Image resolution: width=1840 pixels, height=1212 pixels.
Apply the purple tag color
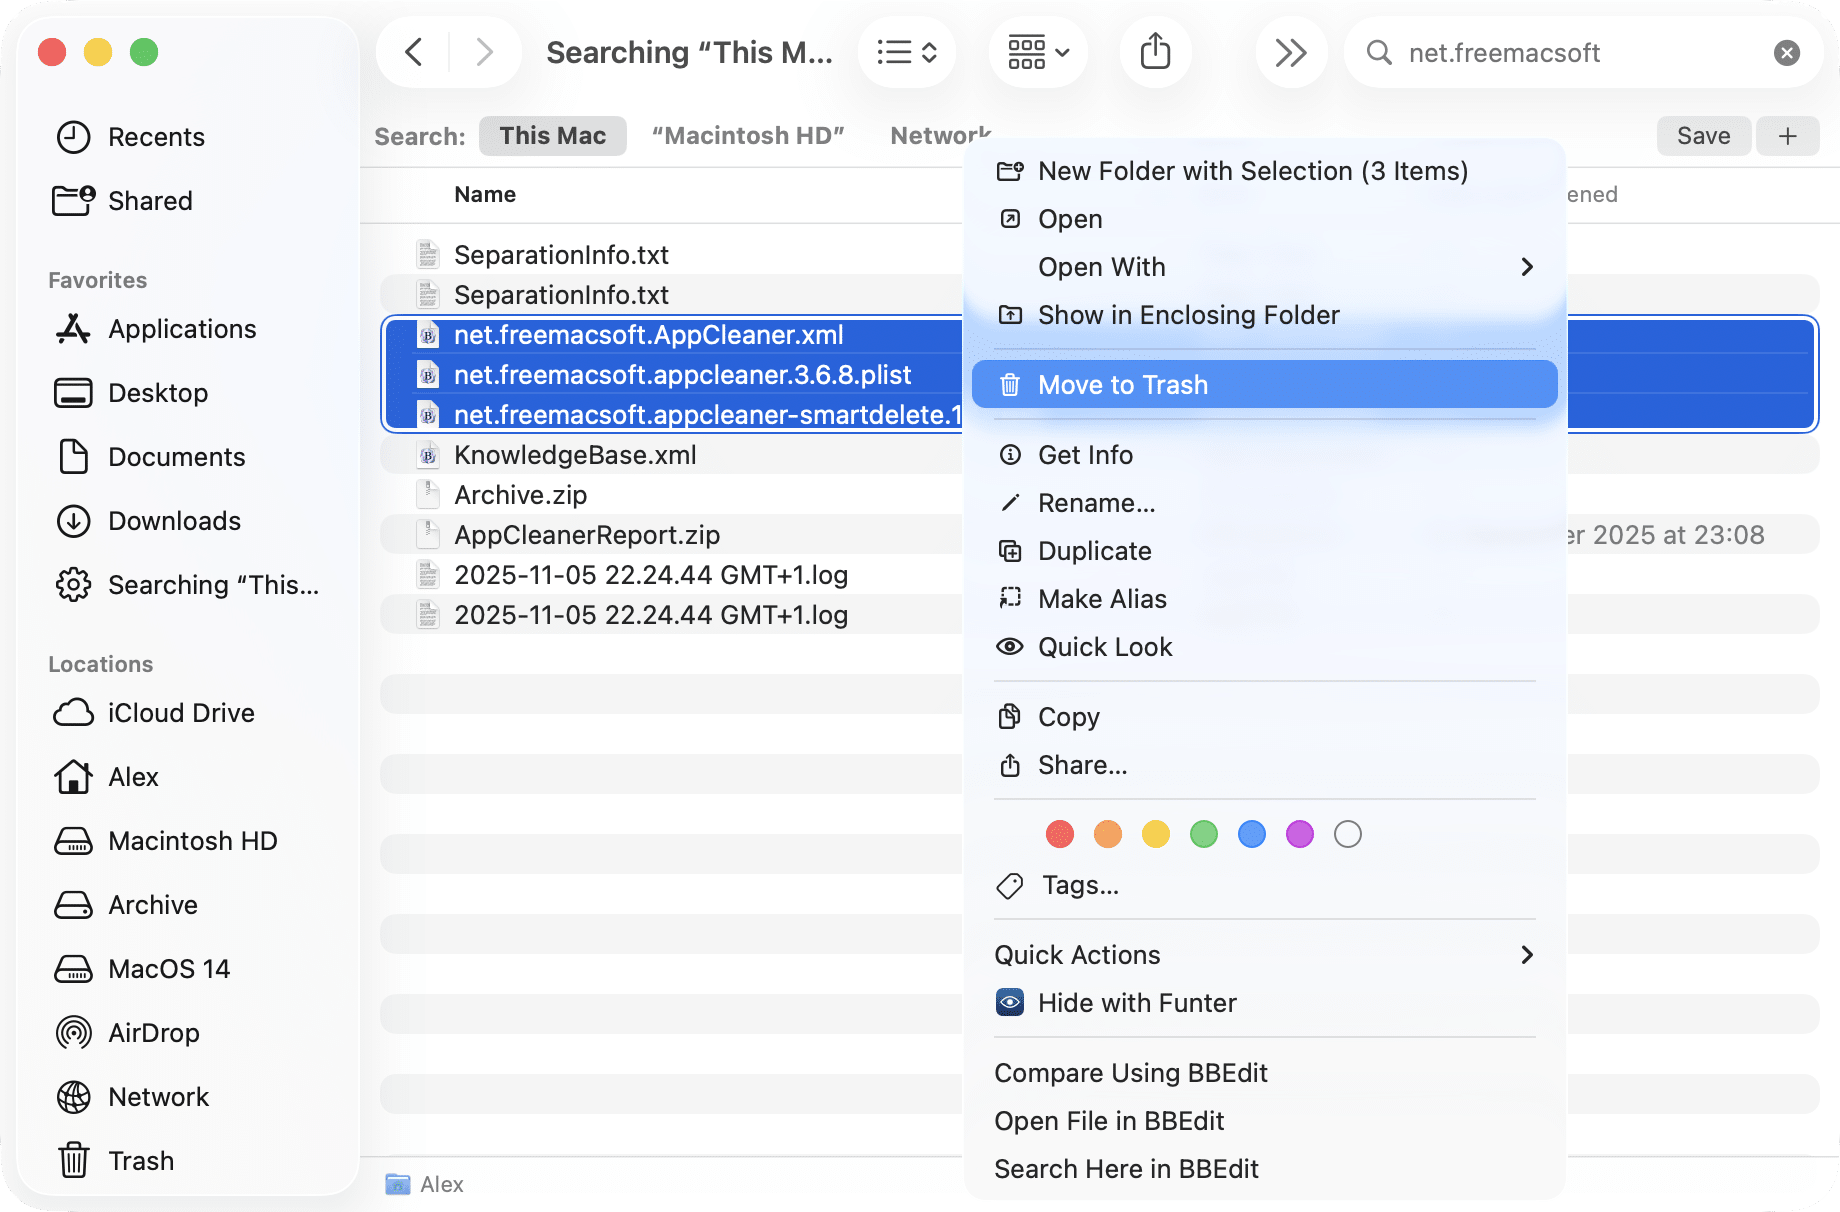pos(1300,834)
